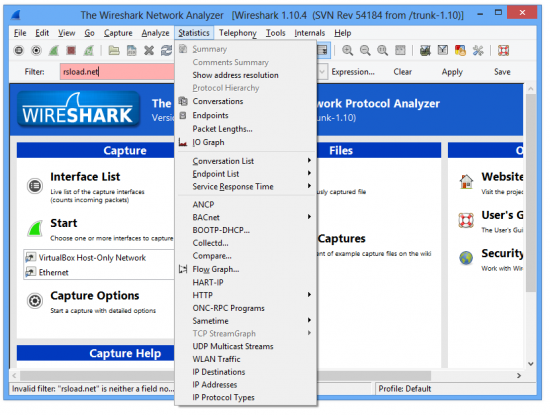Reload the capture file toolbar icon

(x=166, y=51)
